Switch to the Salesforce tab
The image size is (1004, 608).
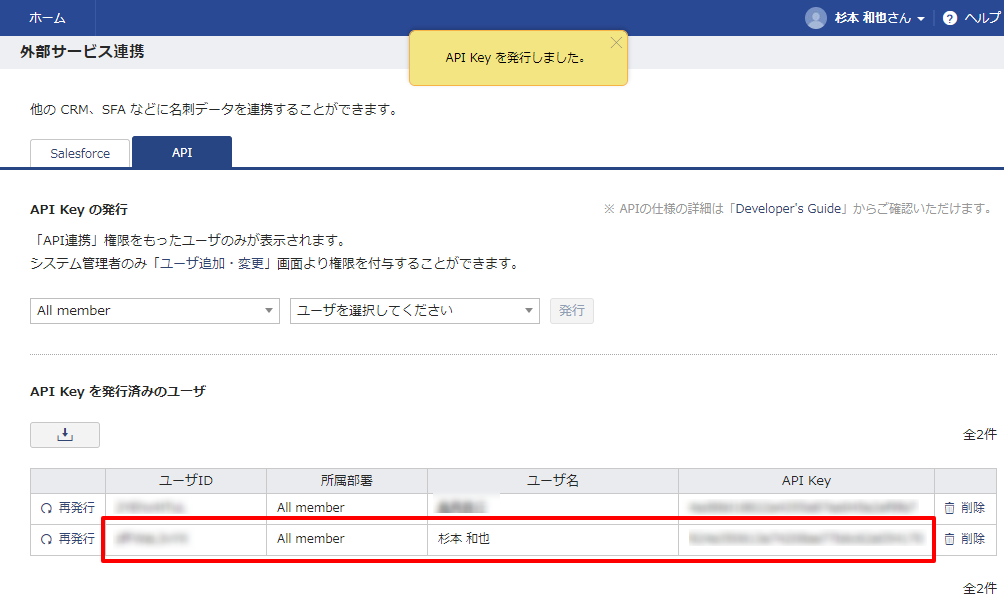click(x=79, y=153)
